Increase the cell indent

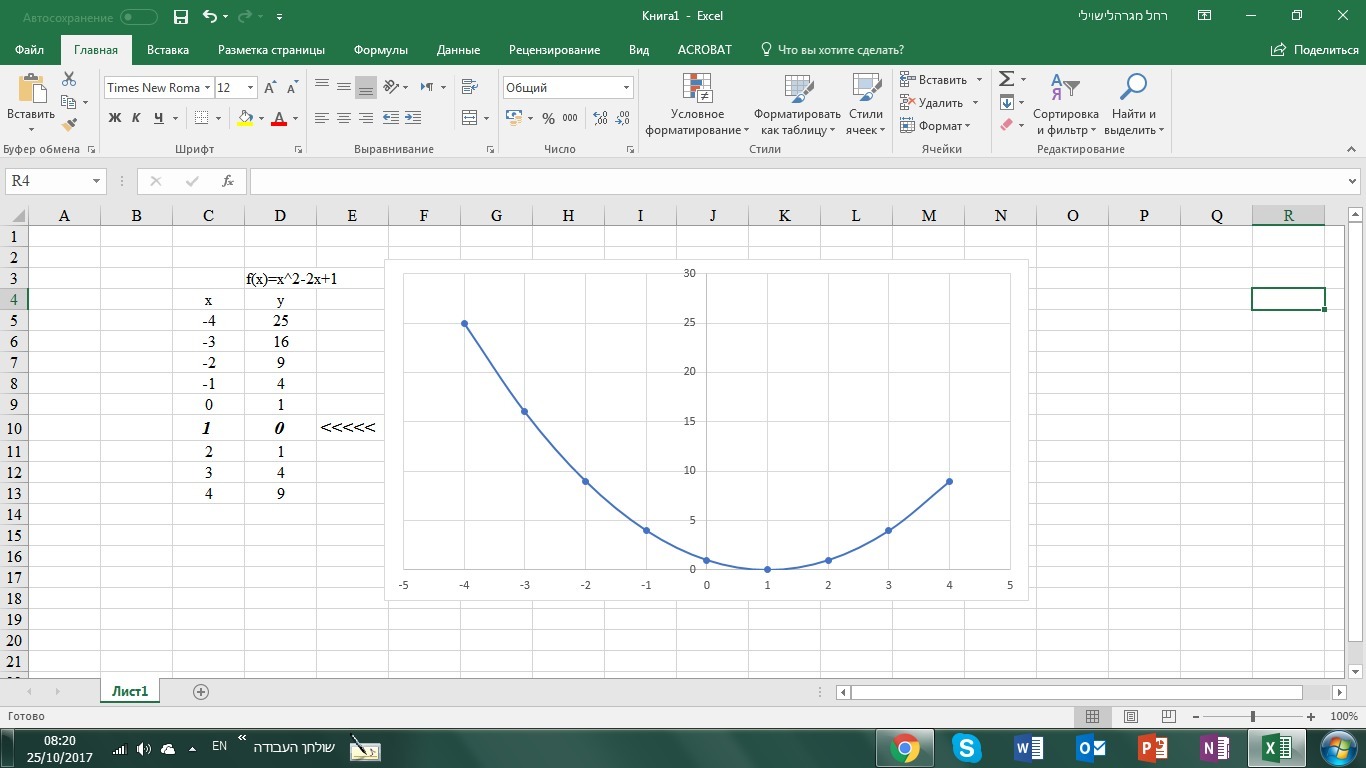[413, 118]
